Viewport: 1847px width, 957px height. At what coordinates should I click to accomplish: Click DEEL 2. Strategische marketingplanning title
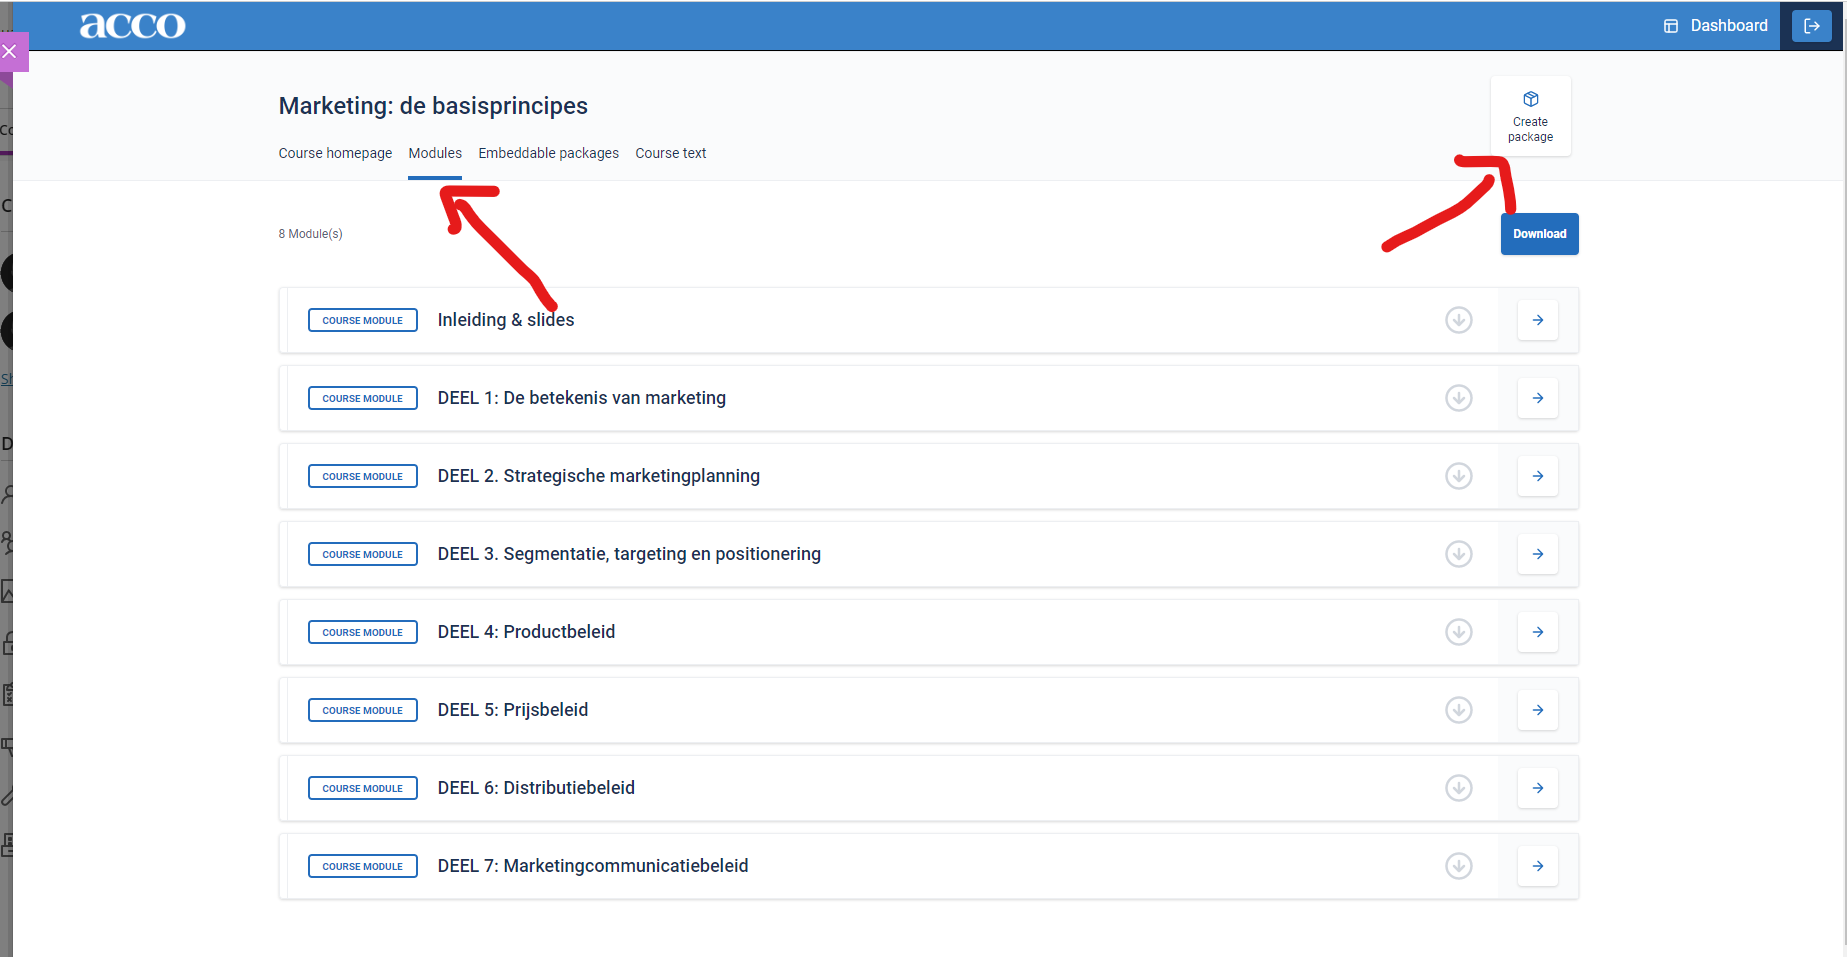click(598, 476)
